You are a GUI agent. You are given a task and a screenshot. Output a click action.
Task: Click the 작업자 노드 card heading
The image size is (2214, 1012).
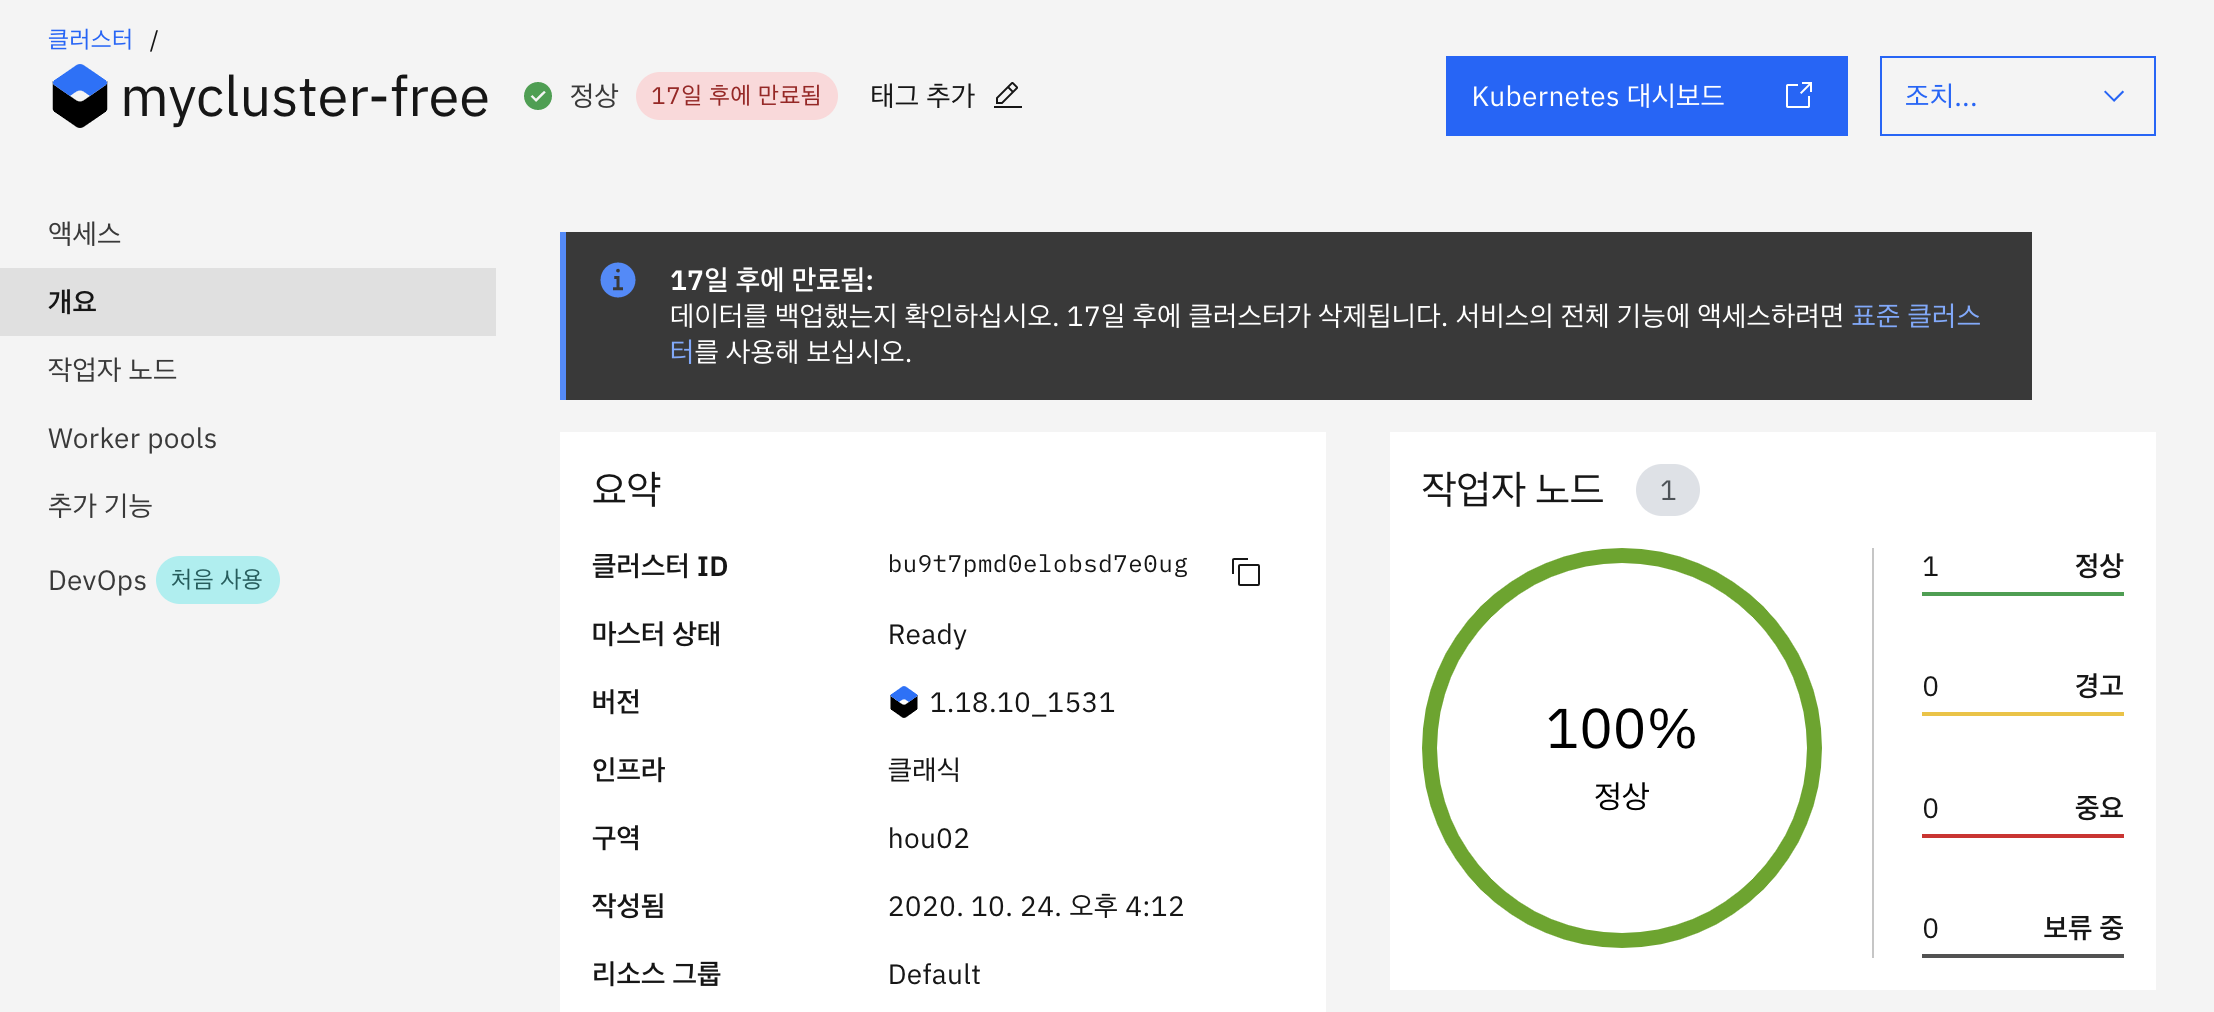tap(1512, 489)
